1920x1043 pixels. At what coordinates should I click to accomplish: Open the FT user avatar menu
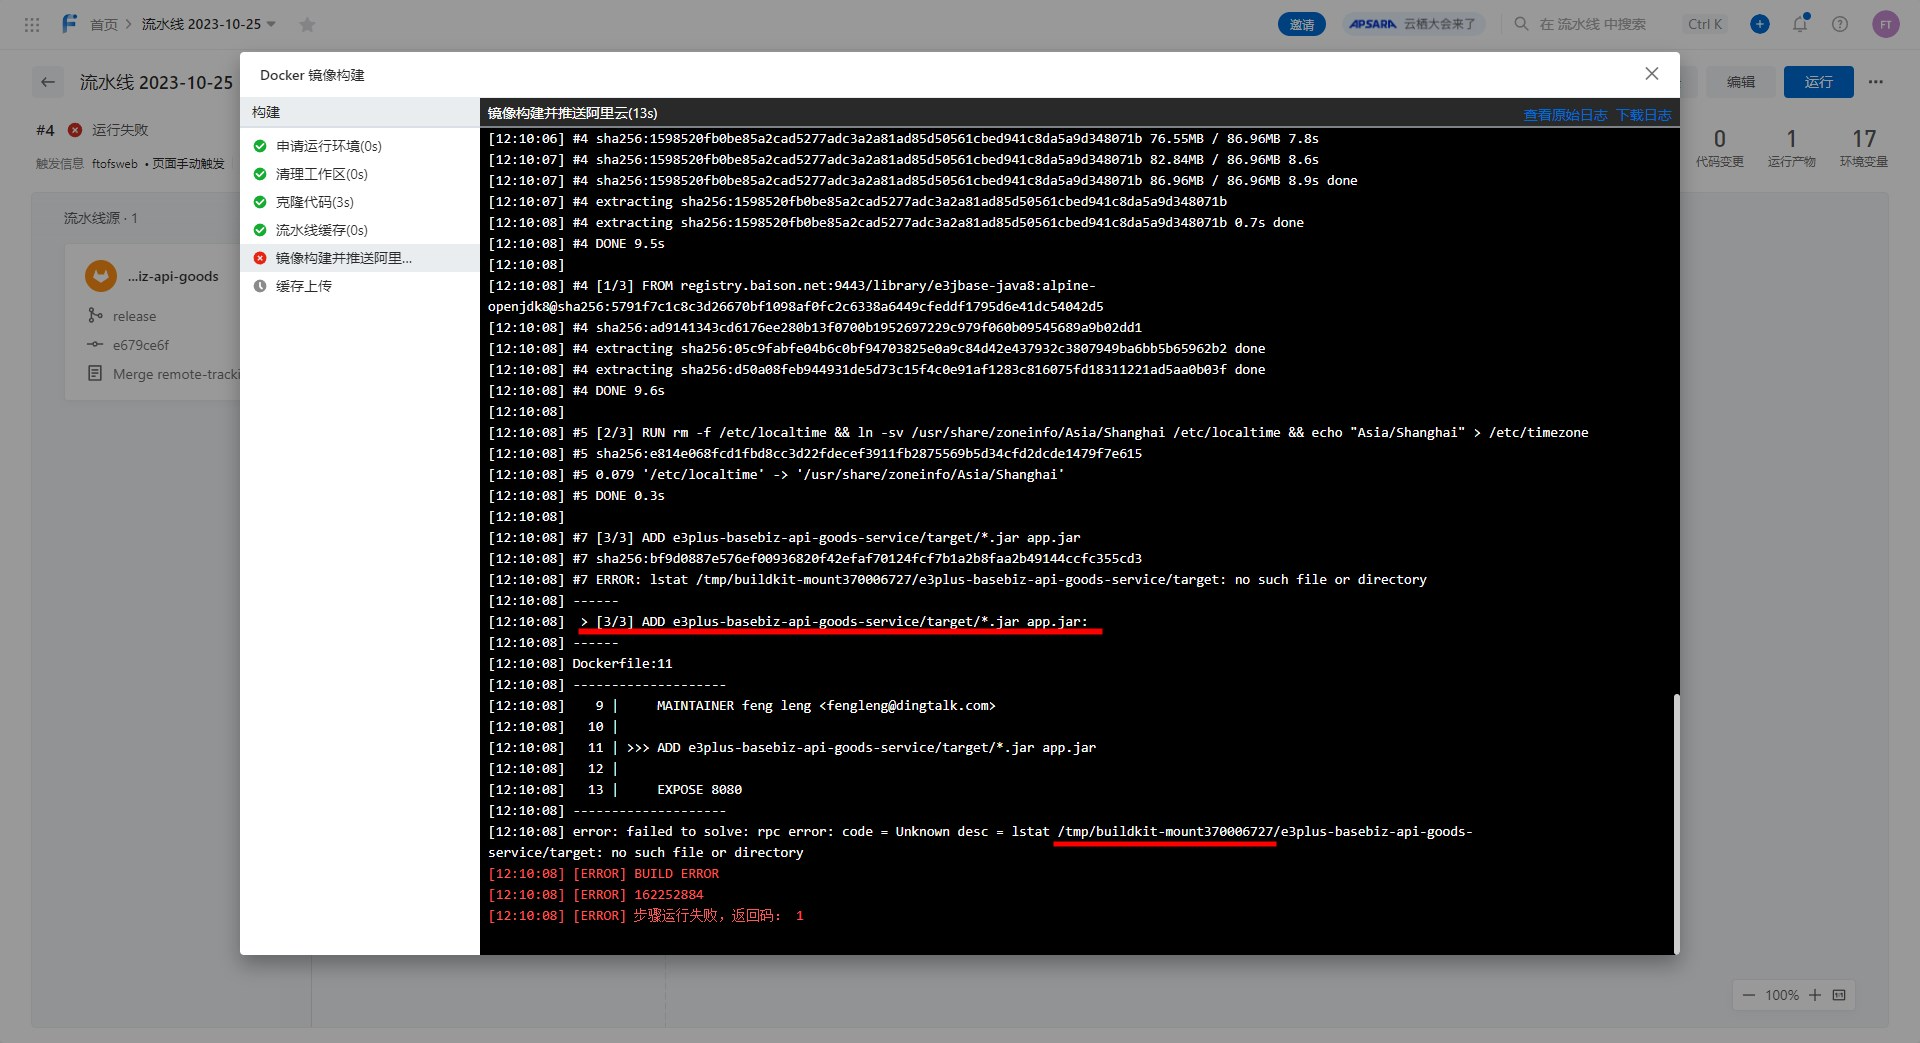tap(1885, 24)
